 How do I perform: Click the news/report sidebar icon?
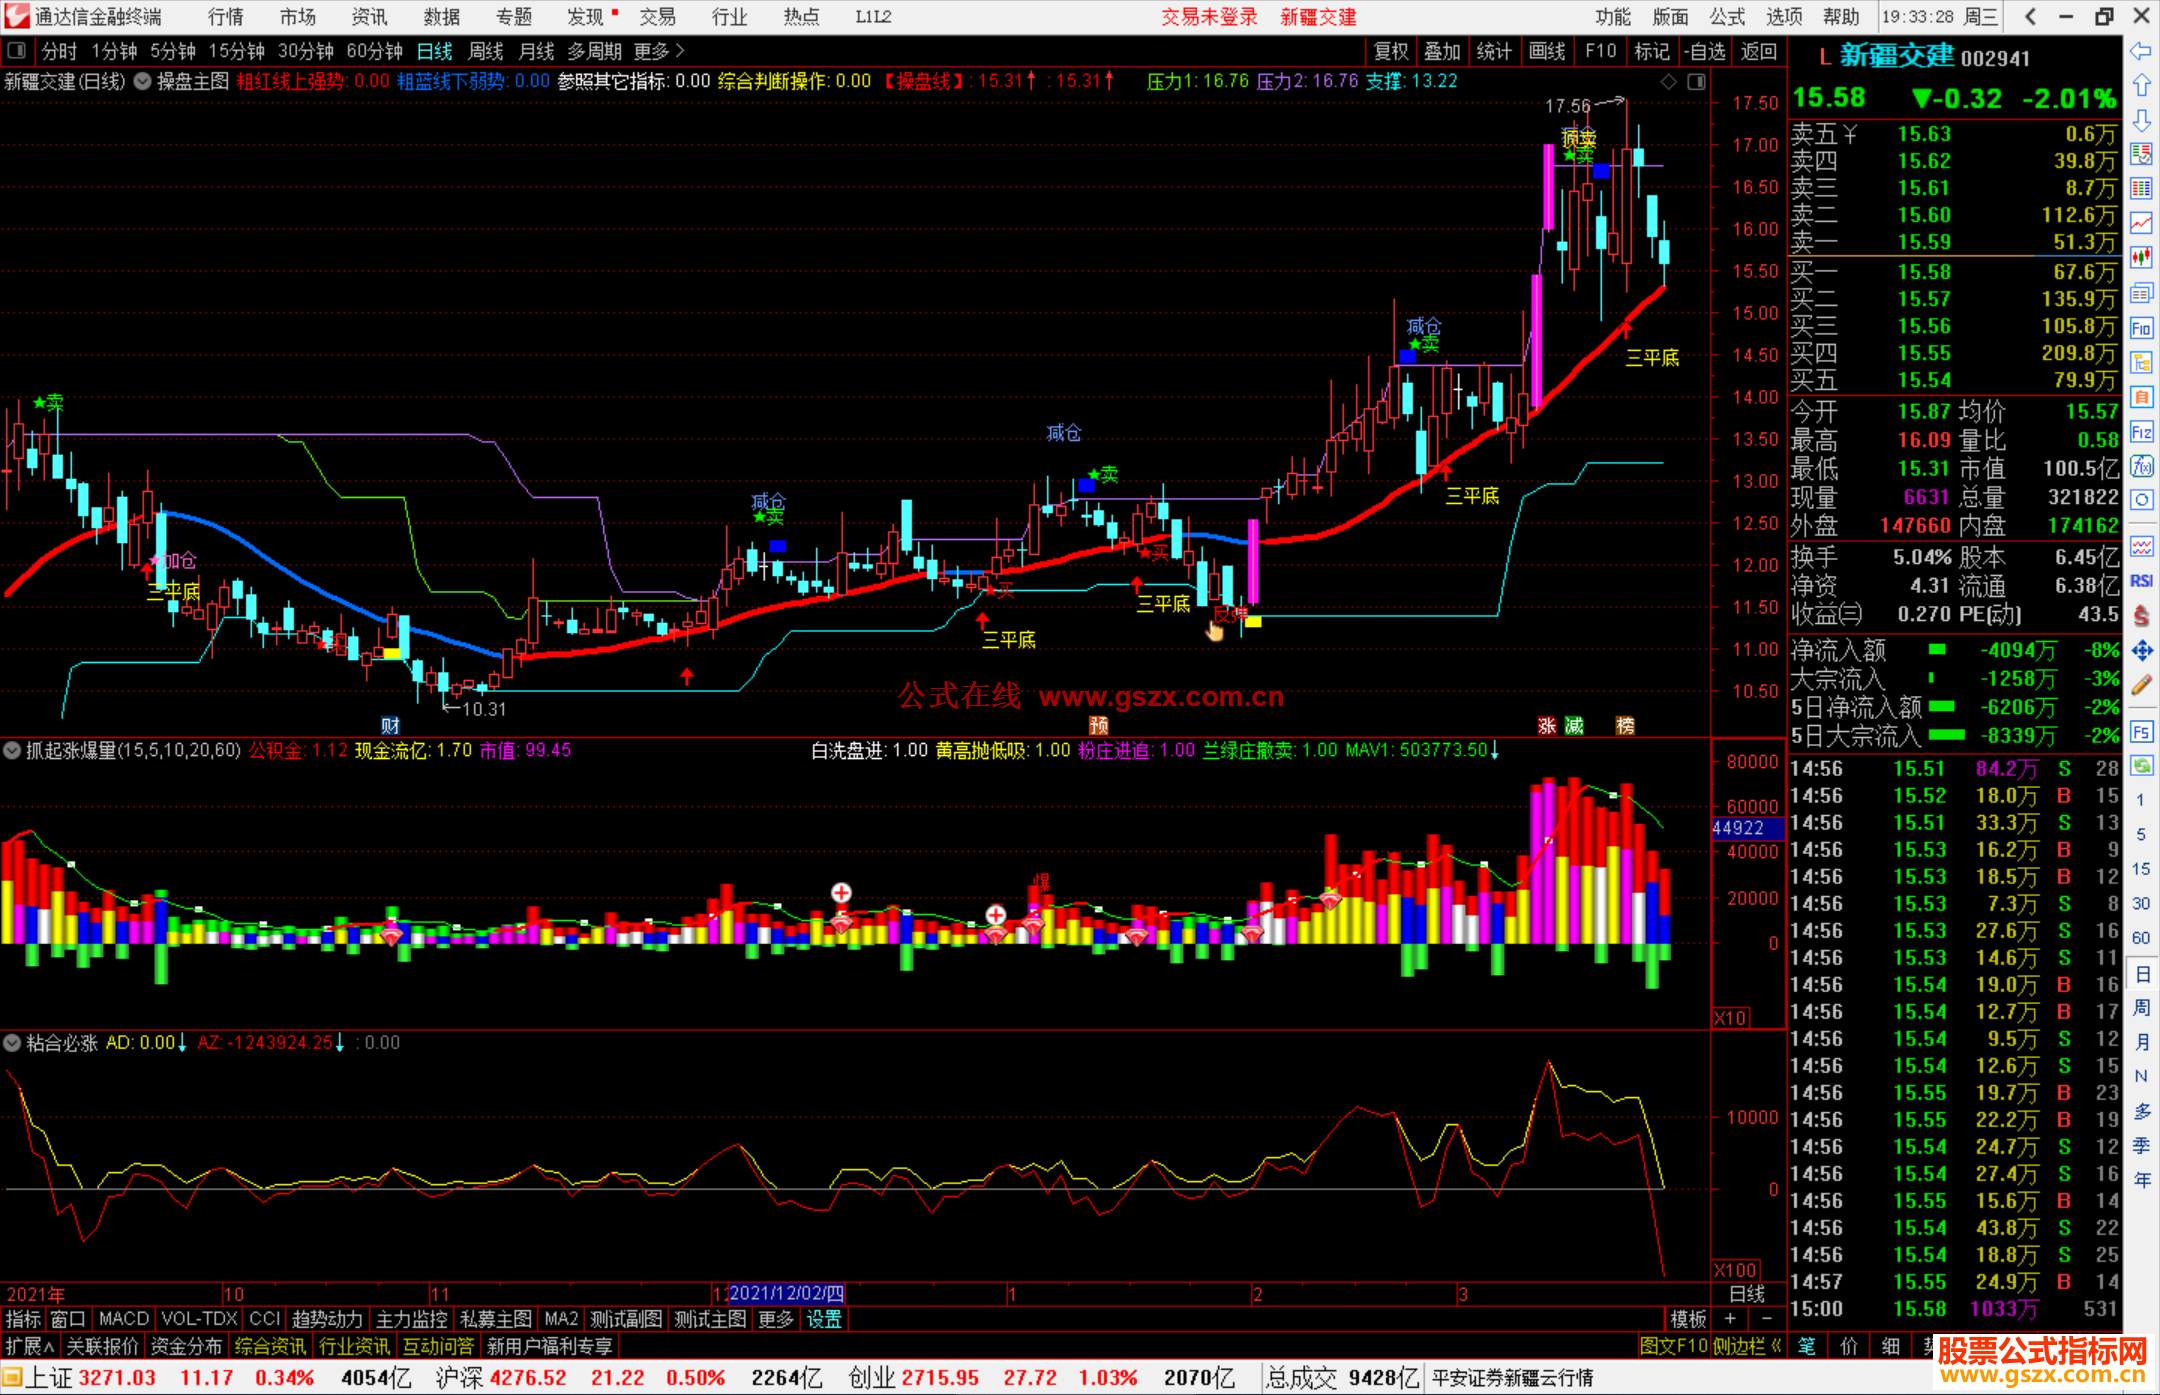[x=2141, y=293]
